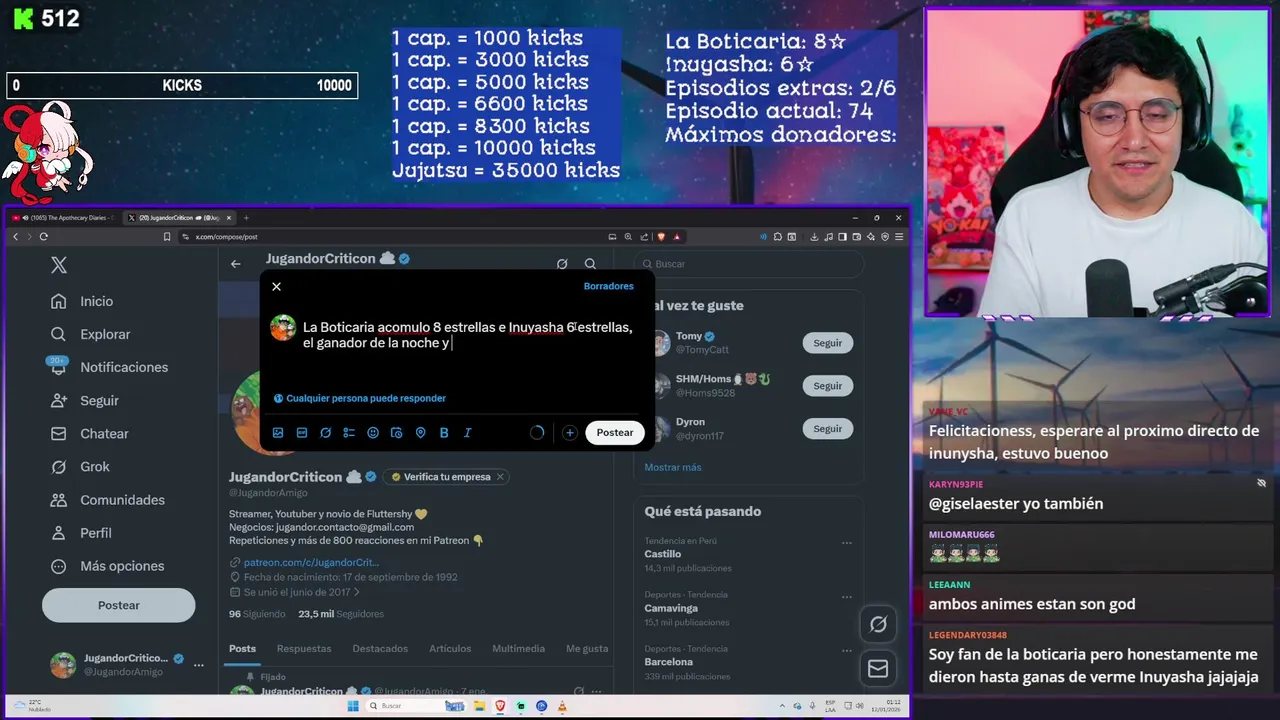Open Seguir in sidebar

coord(86,400)
